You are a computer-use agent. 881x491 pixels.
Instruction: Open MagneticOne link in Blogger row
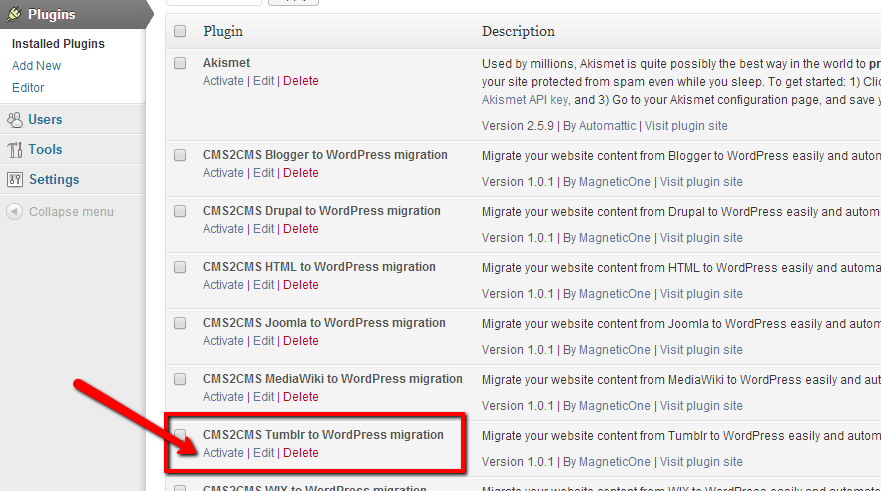point(615,182)
